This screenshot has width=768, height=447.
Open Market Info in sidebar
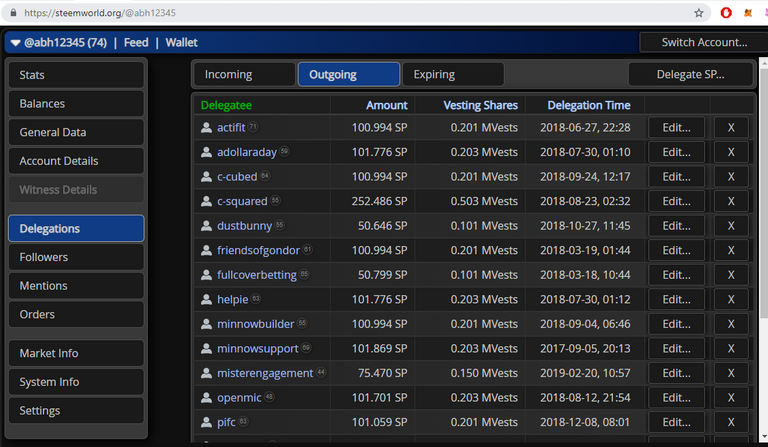pyautogui.click(x=76, y=353)
